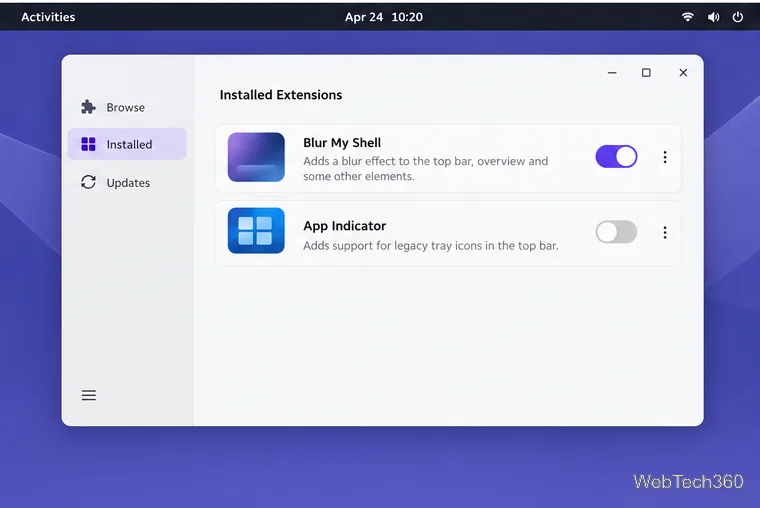The width and height of the screenshot is (760, 508).
Task: Open Blur My Shell more options menu
Action: [x=665, y=157]
